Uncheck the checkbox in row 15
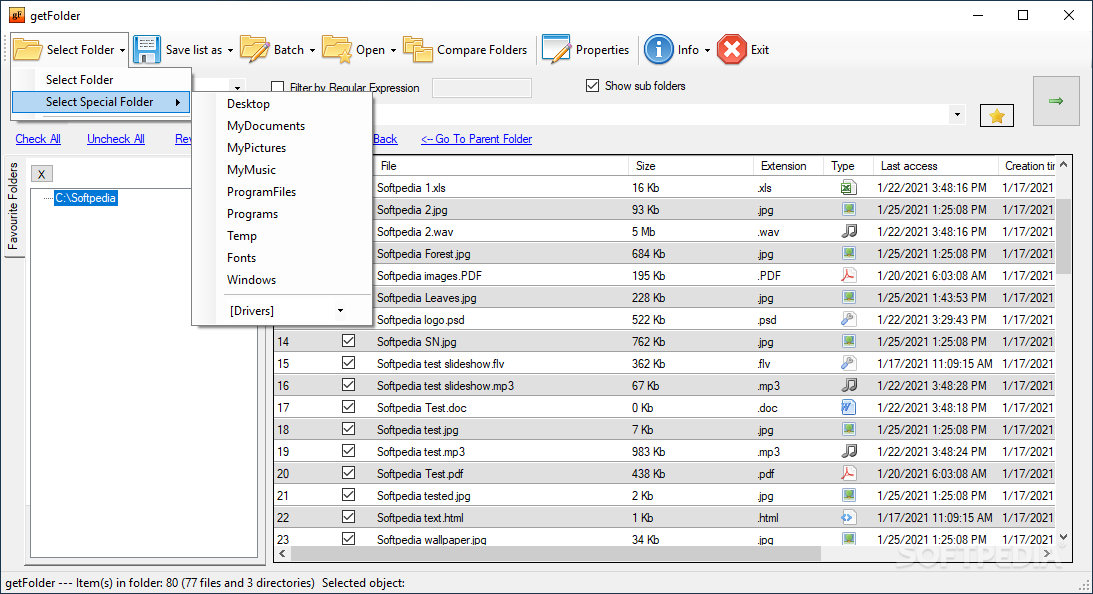Screen dimensions: 1093x594 point(349,363)
